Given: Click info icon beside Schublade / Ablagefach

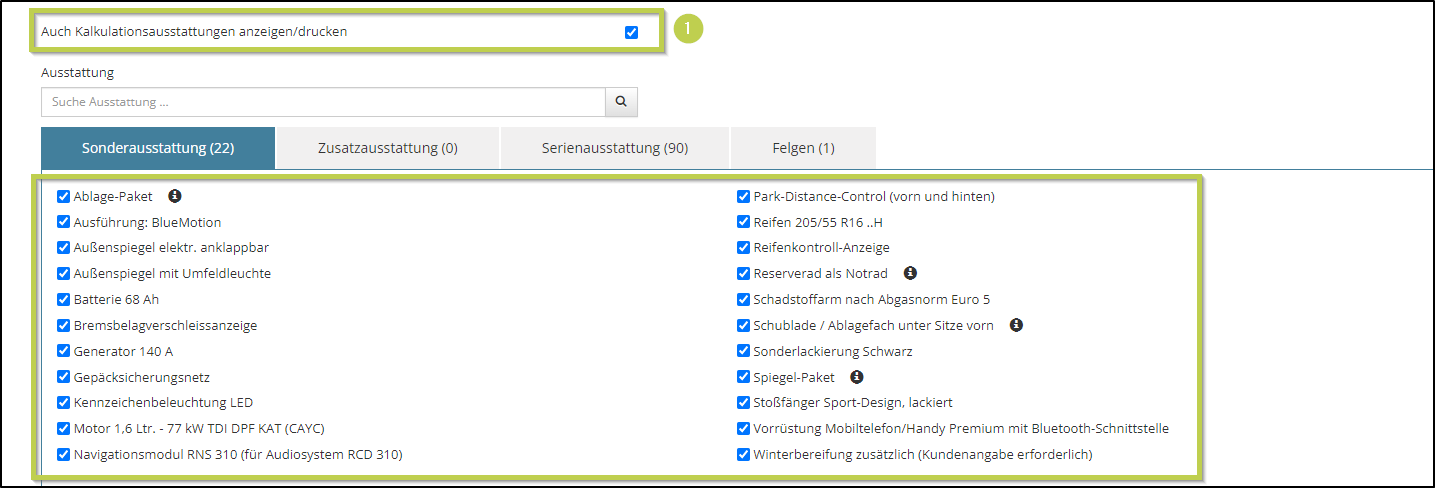Looking at the screenshot, I should [1016, 325].
